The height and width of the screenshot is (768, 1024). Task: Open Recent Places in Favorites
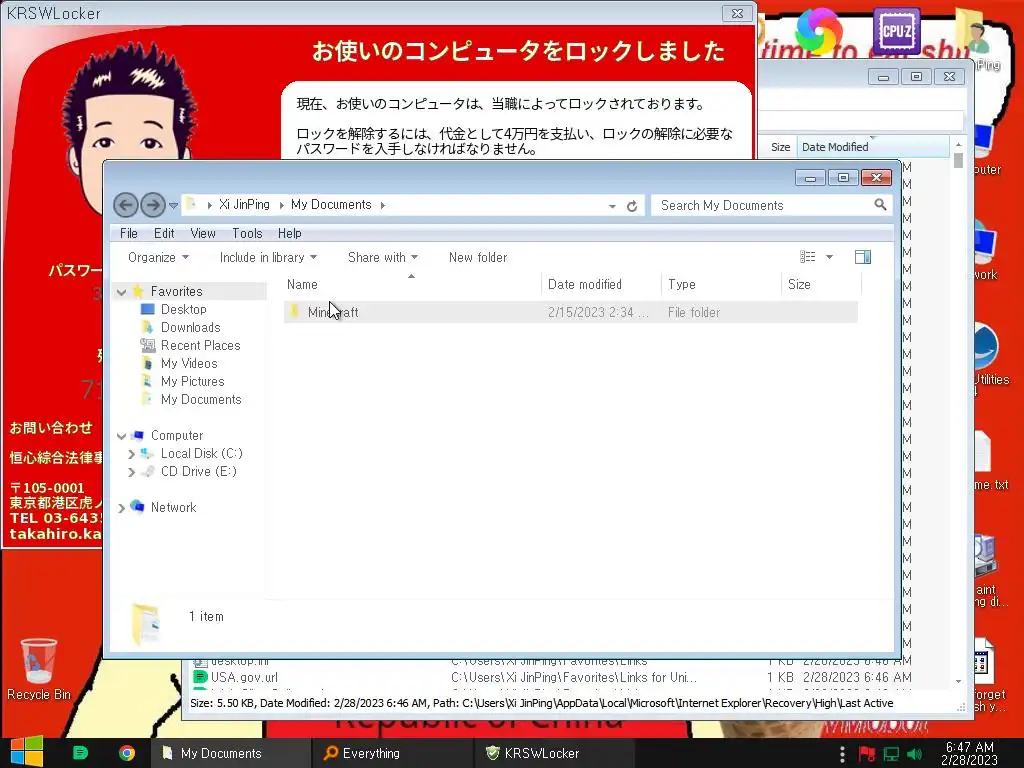point(200,345)
